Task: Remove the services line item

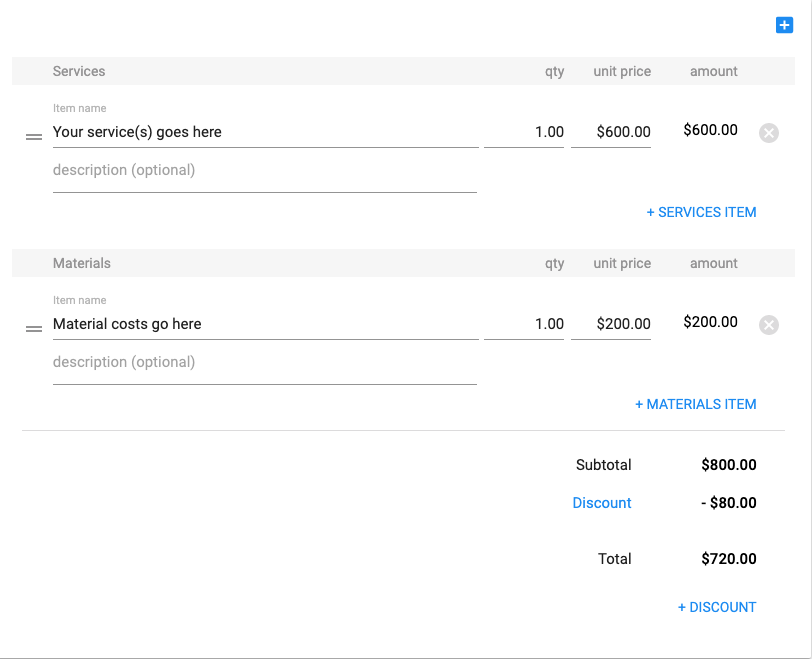Action: coord(768,133)
